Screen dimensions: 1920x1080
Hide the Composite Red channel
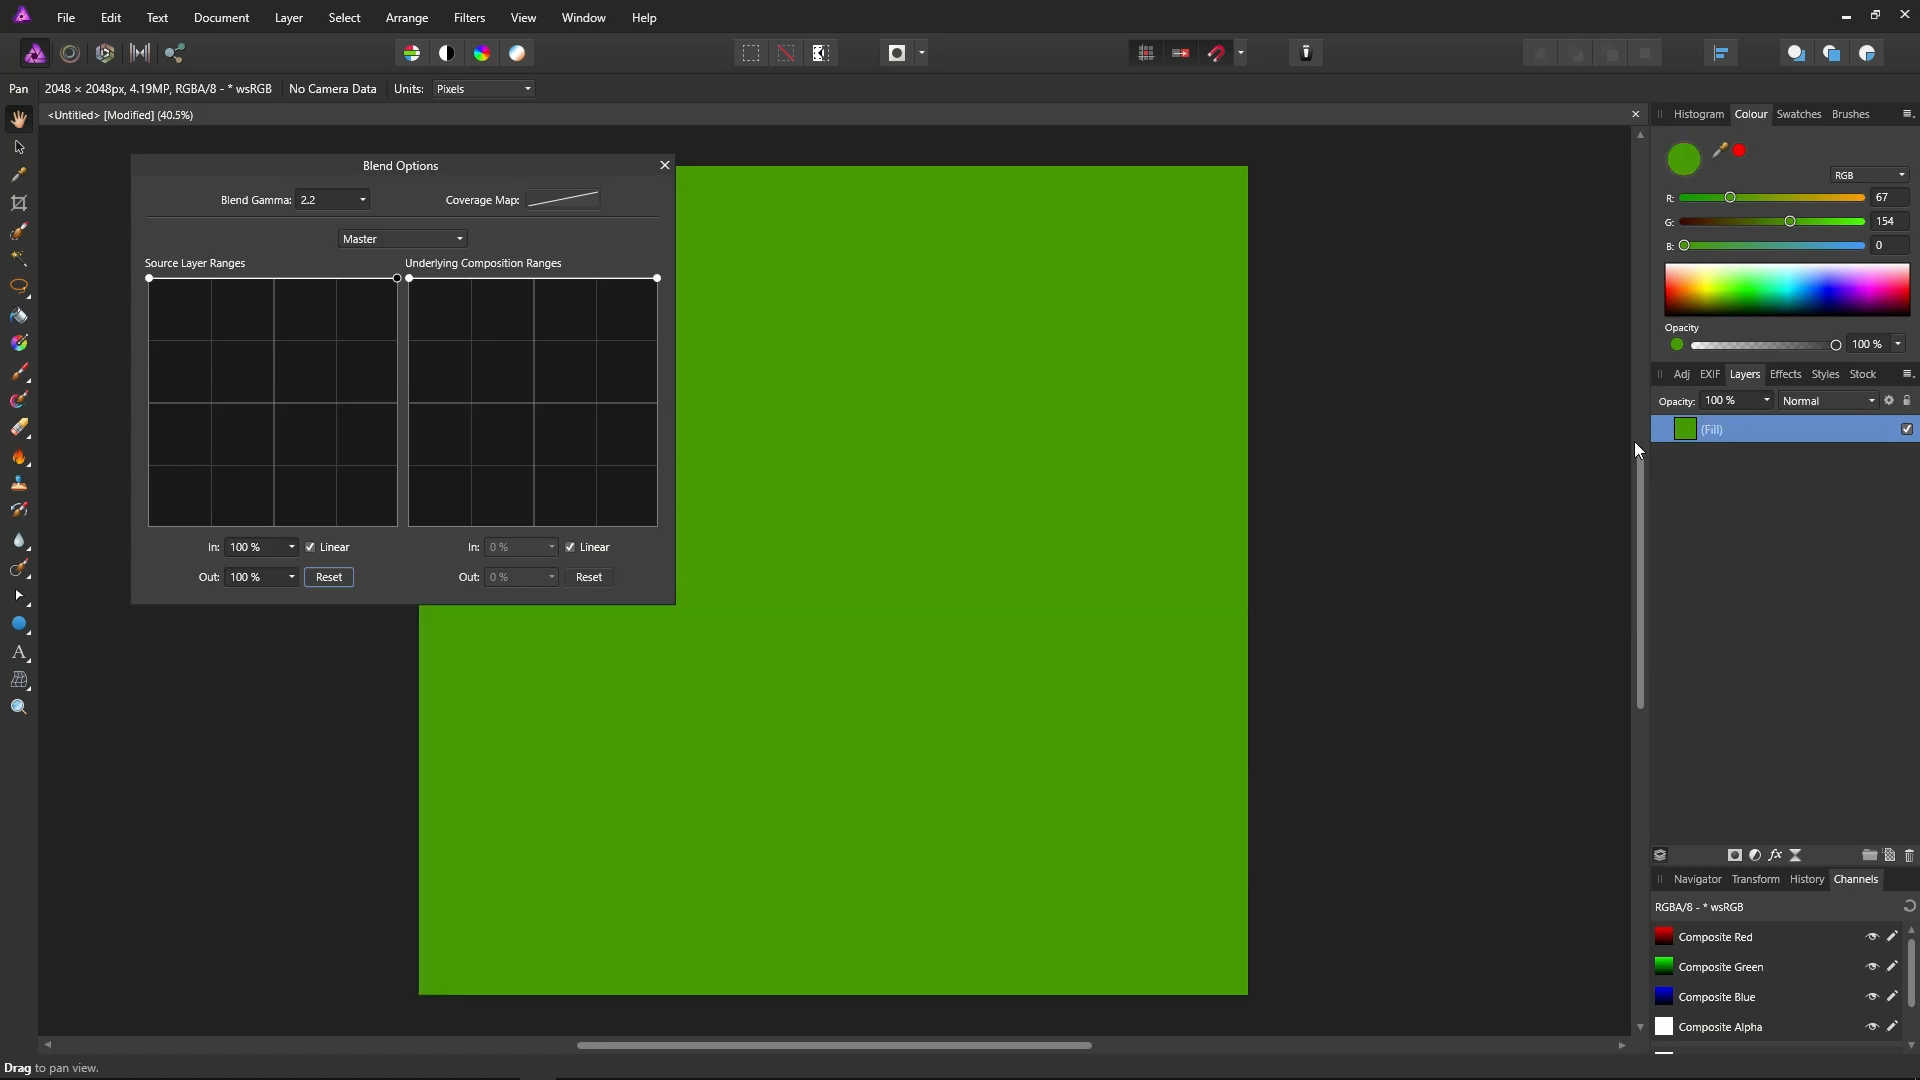pos(1872,937)
